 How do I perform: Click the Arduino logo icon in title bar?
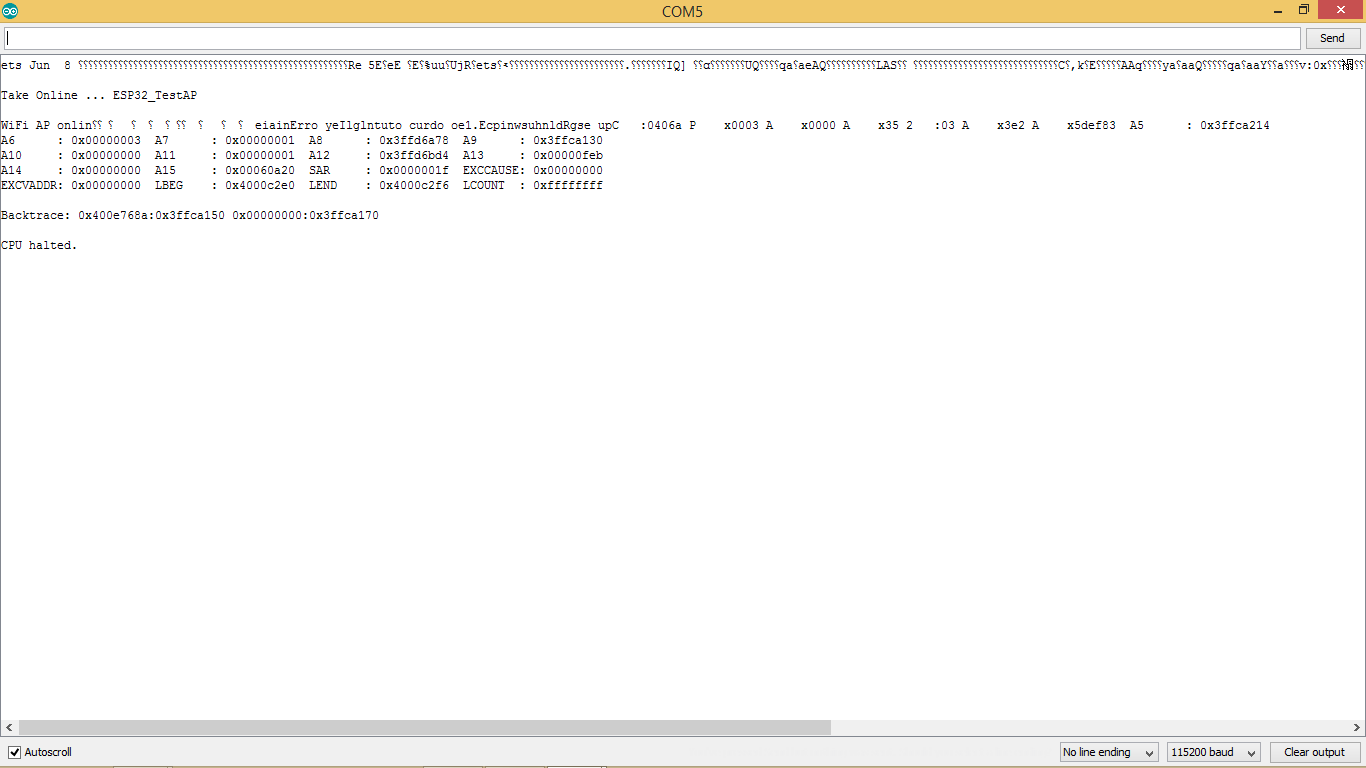tap(10, 11)
